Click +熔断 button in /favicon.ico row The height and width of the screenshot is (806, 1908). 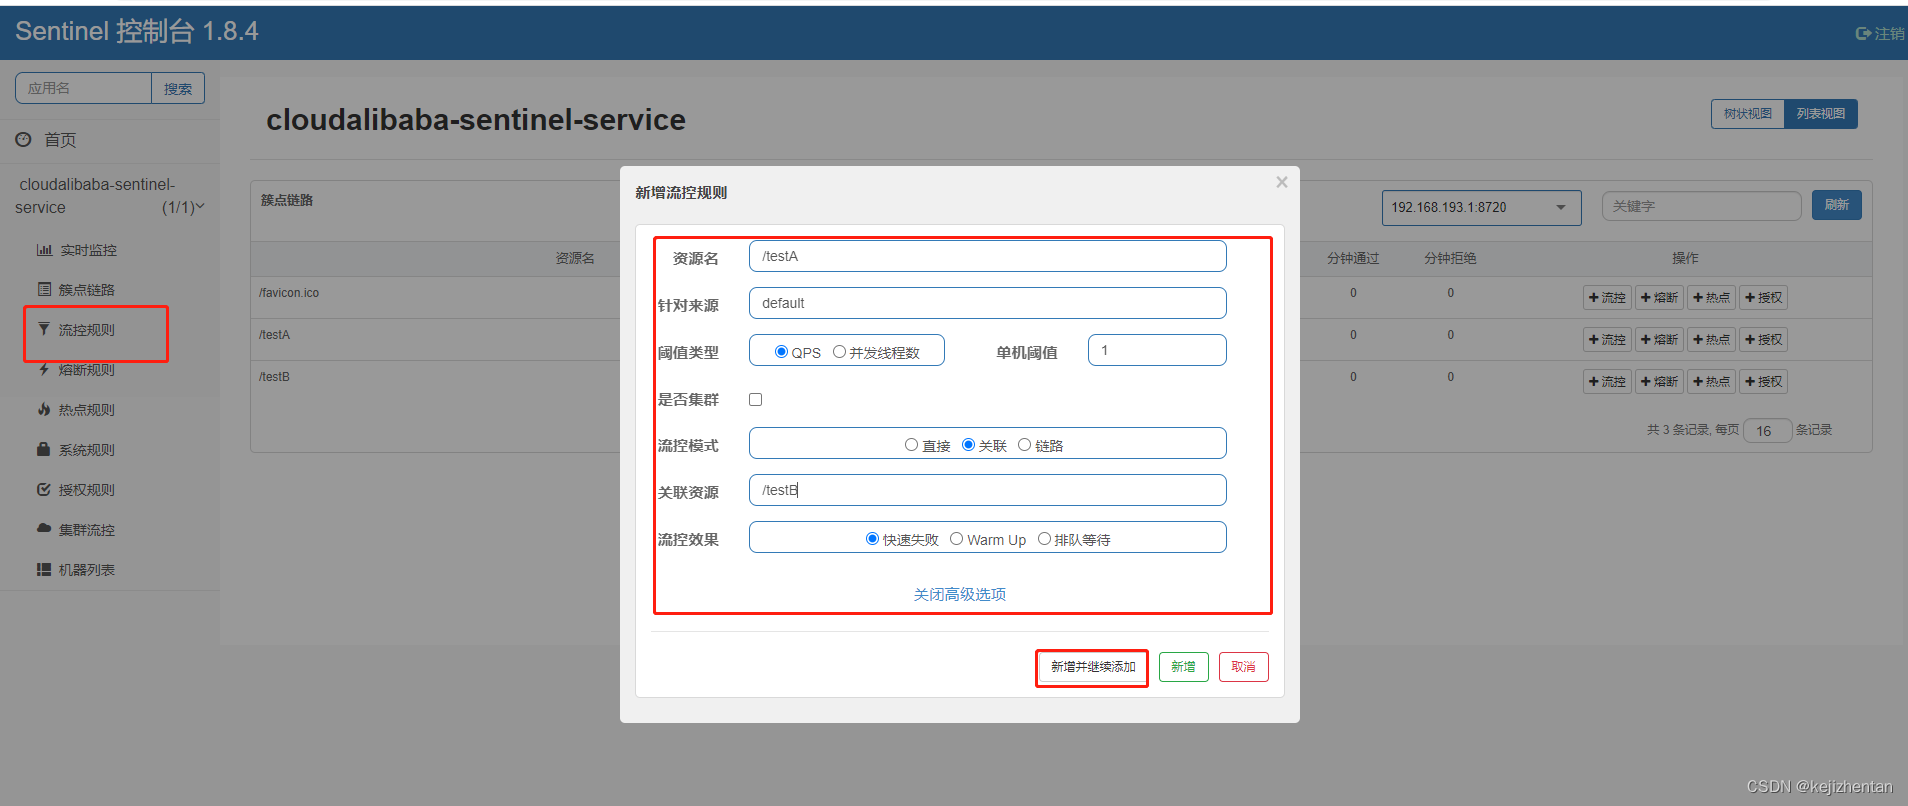click(1659, 298)
